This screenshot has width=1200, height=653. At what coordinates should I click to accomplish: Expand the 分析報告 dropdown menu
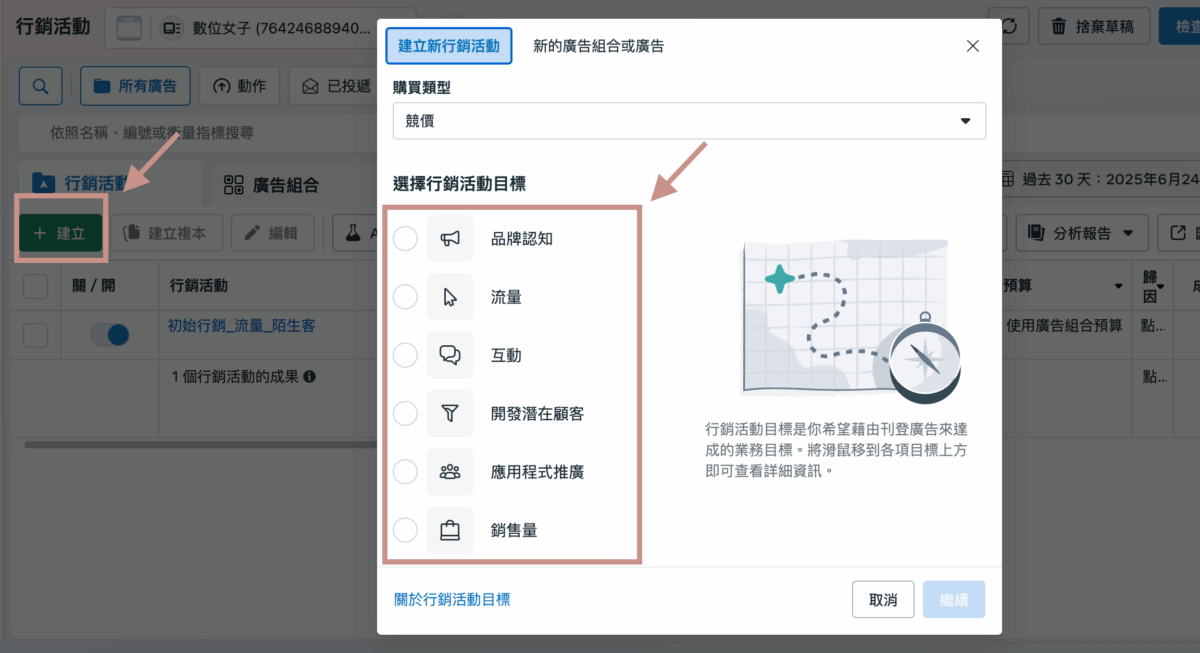[1081, 233]
